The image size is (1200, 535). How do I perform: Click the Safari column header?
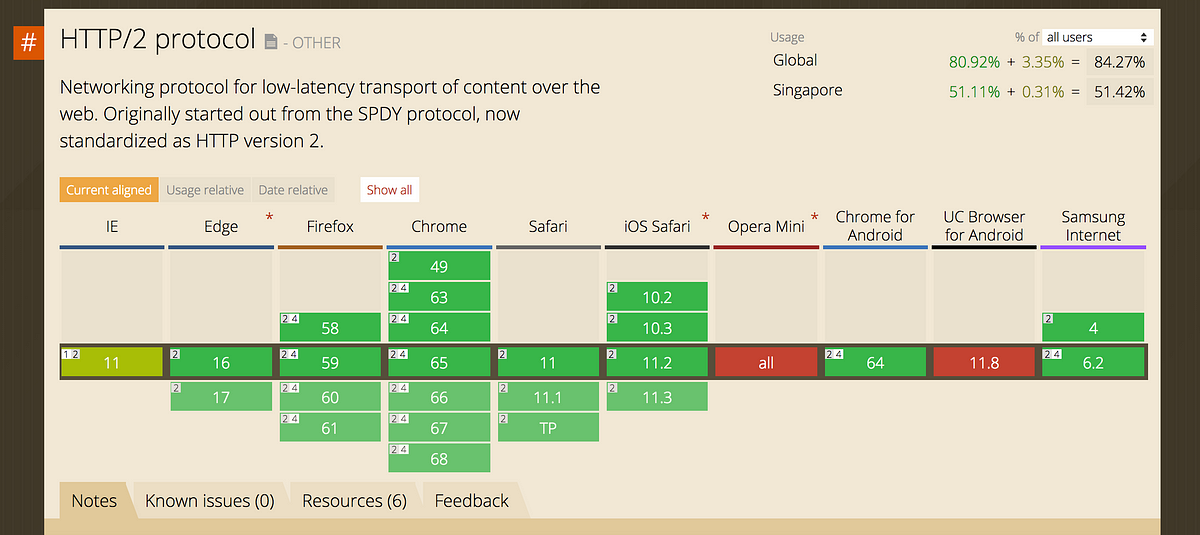point(548,227)
